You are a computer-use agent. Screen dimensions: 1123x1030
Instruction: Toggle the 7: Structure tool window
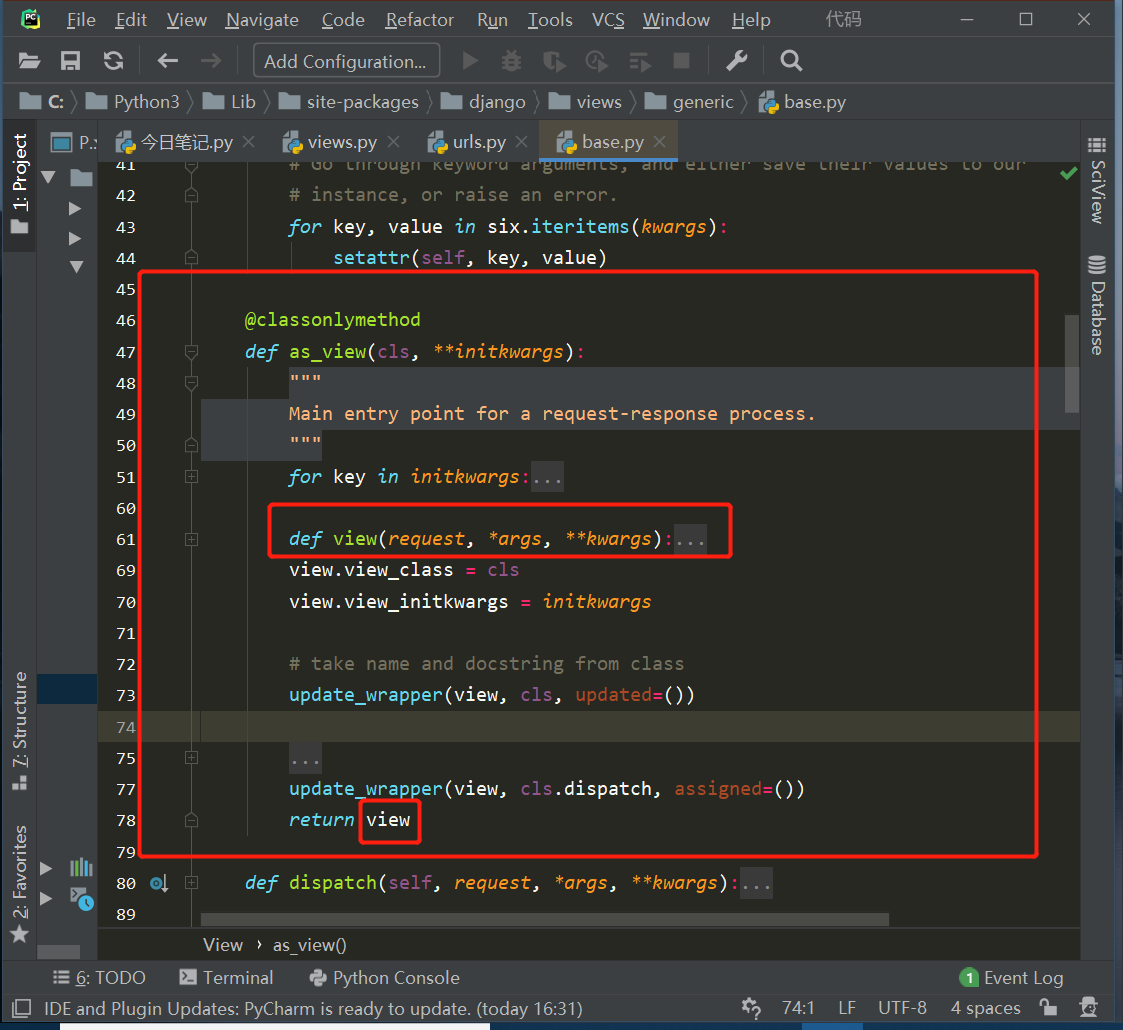coord(19,731)
